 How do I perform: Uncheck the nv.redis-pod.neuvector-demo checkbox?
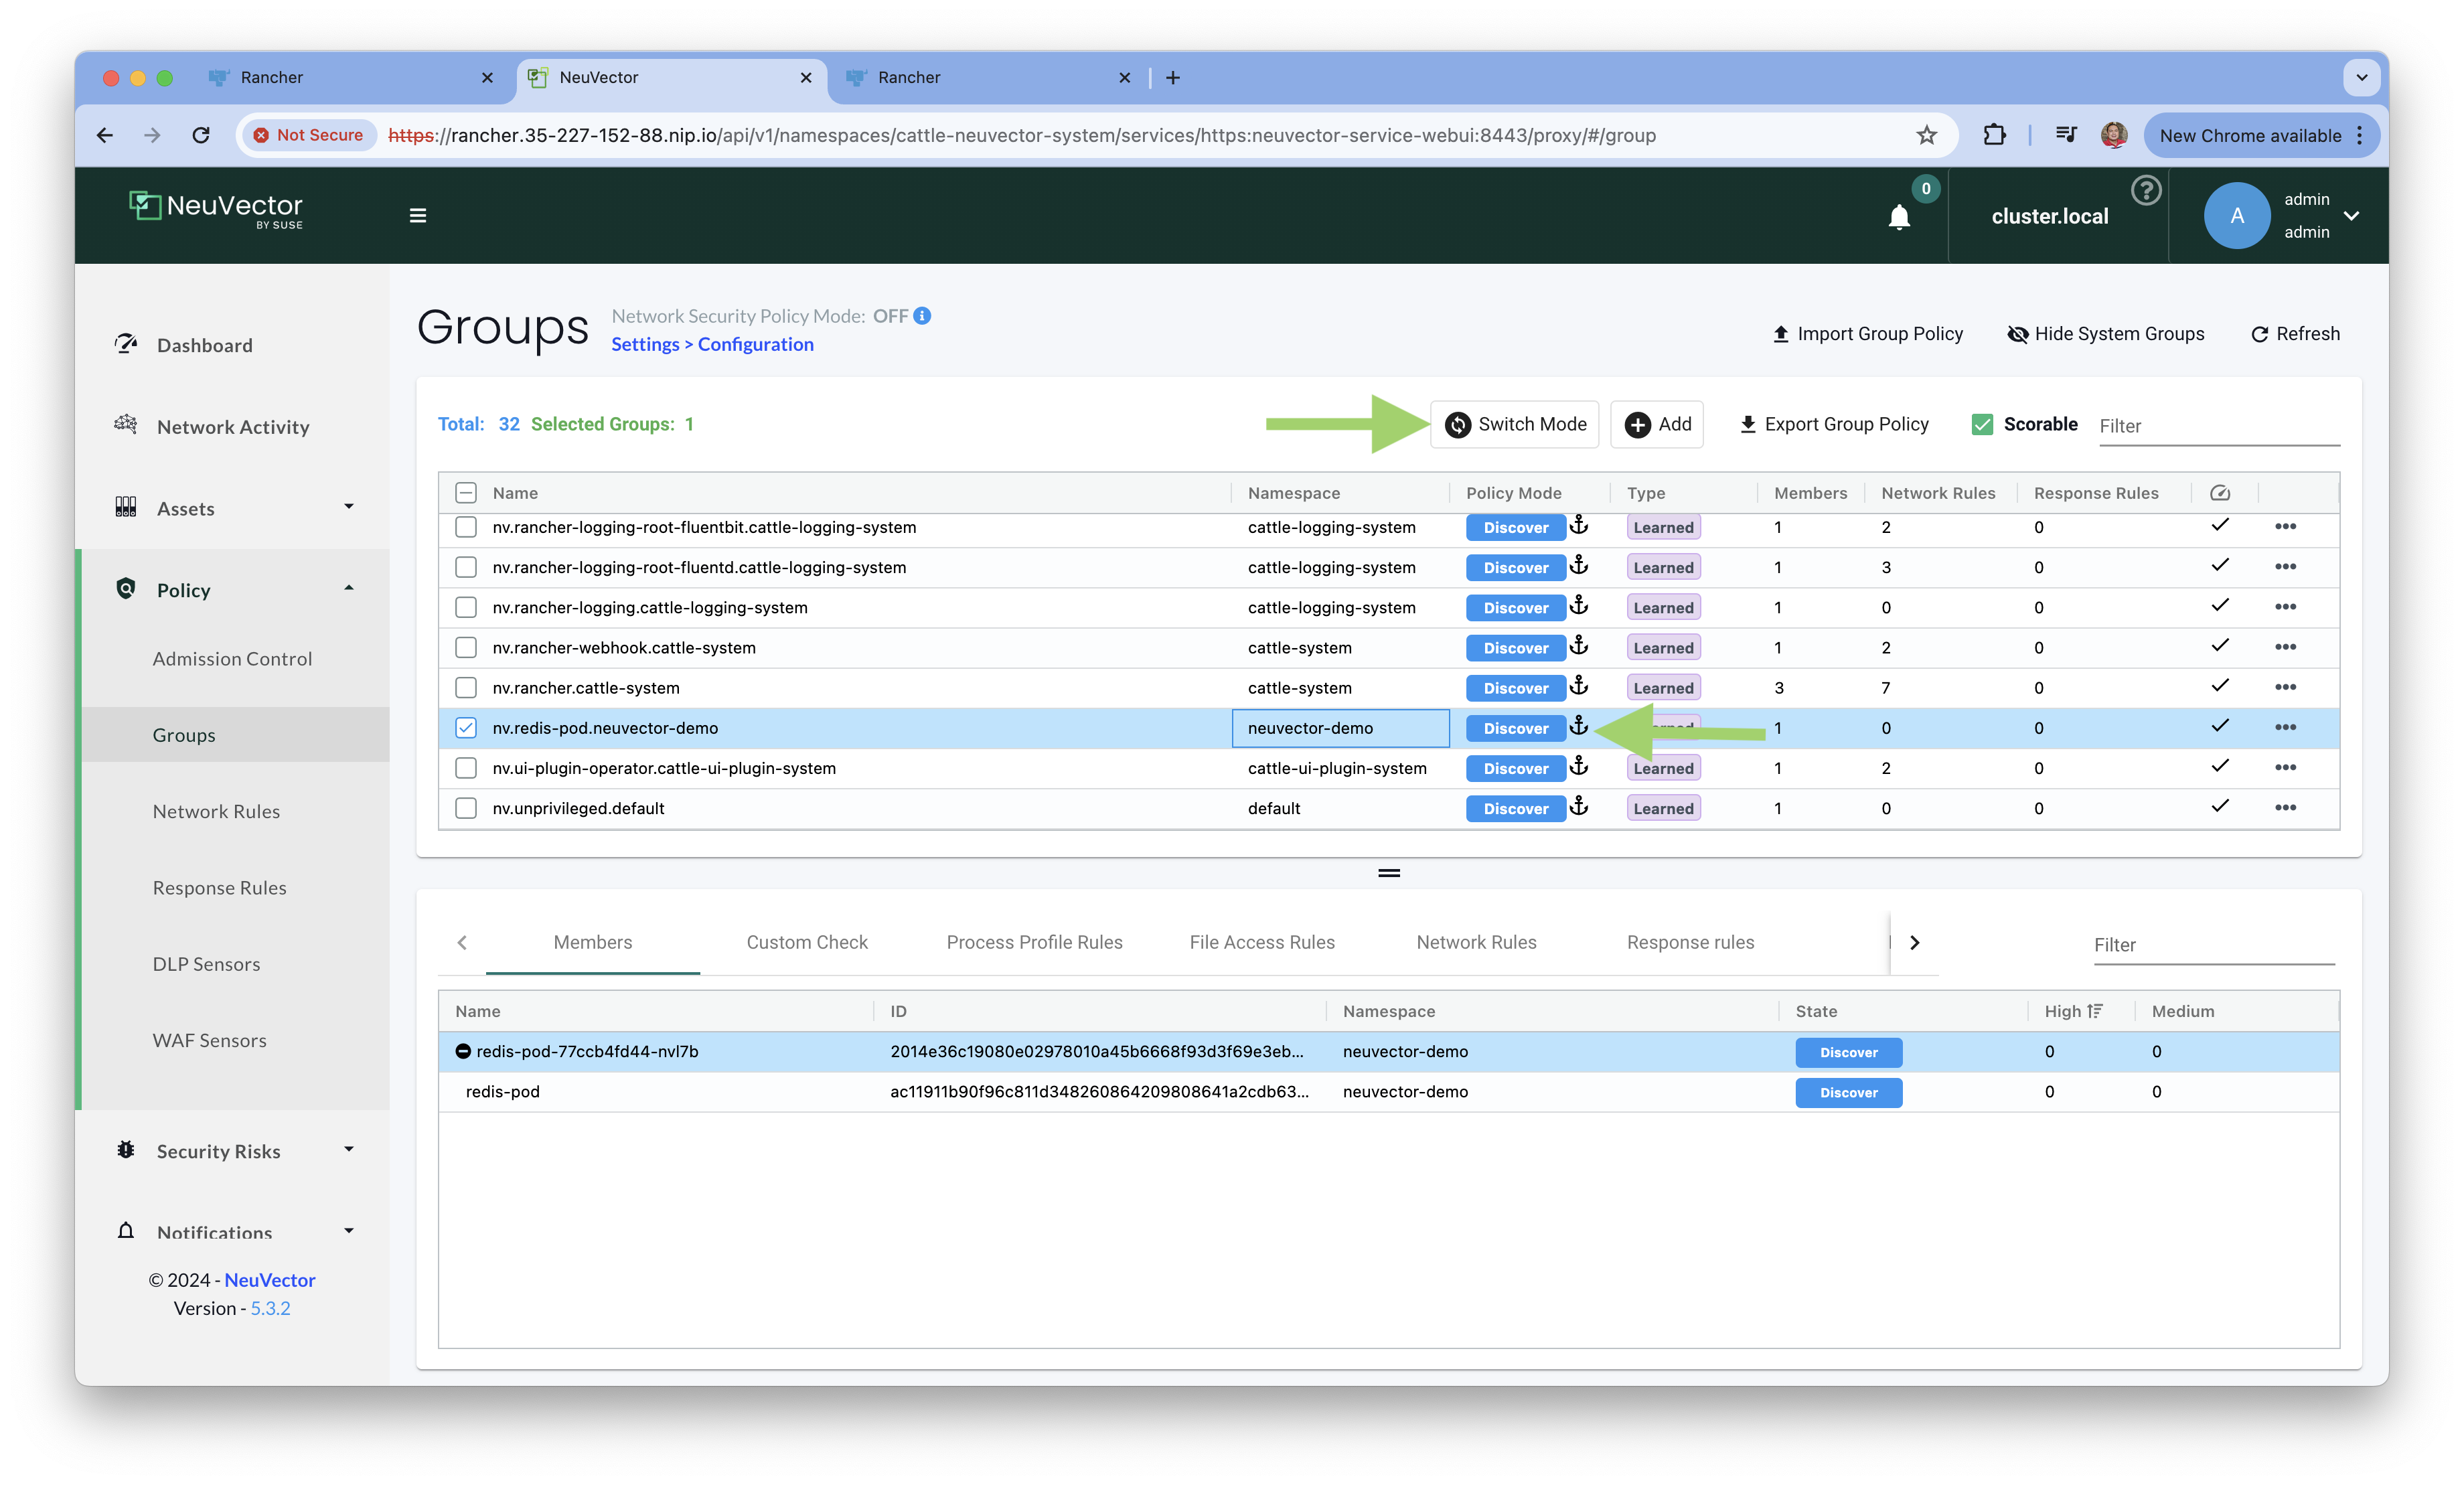tap(466, 728)
